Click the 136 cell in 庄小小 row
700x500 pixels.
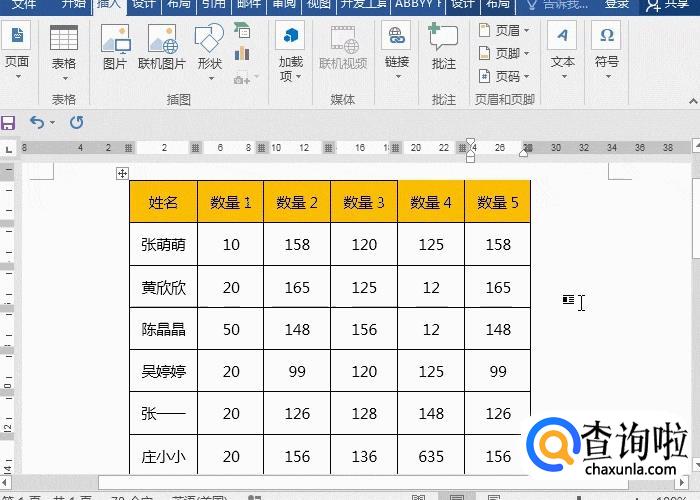[364, 455]
